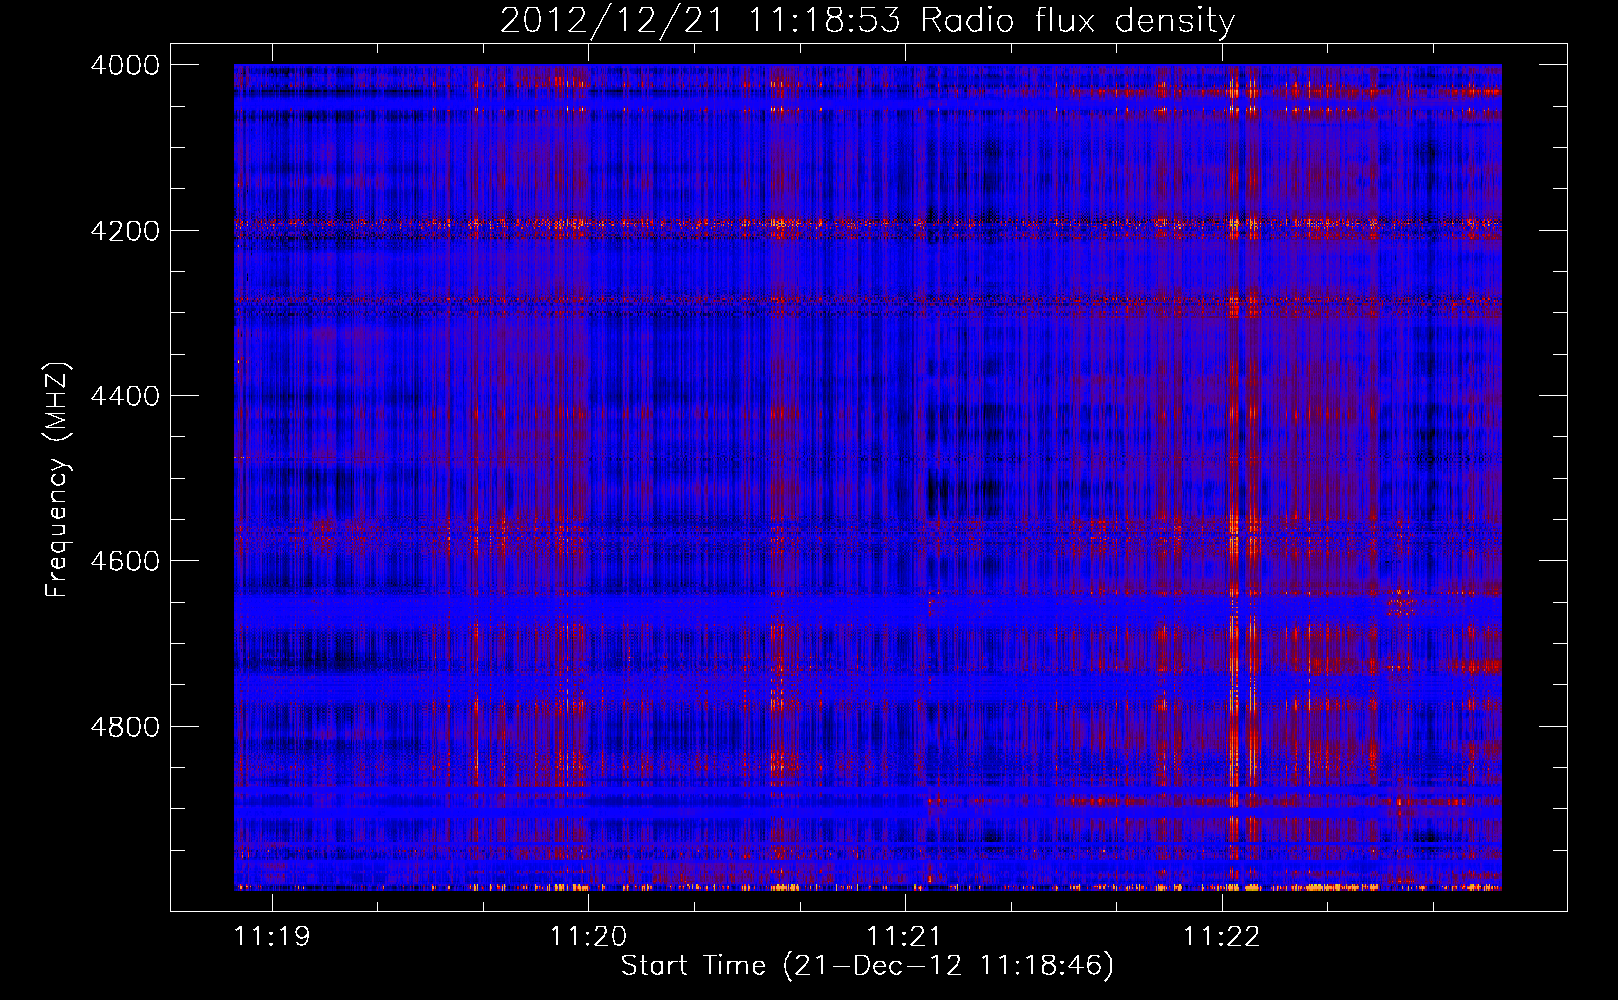Click the "Start Time (21-Dec-12 11:18:46)" label
The image size is (1618, 1000).
point(867,966)
